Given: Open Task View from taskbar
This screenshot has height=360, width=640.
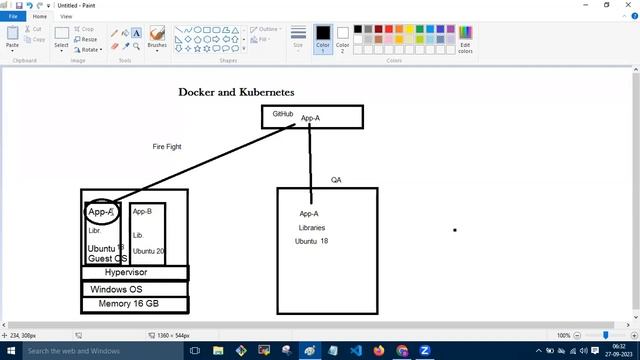Looking at the screenshot, I should (195, 351).
